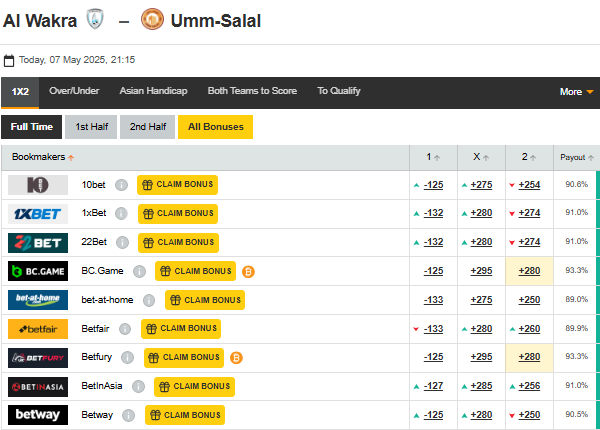
Task: Click the Betfury info icon
Action: pyautogui.click(x=128, y=358)
